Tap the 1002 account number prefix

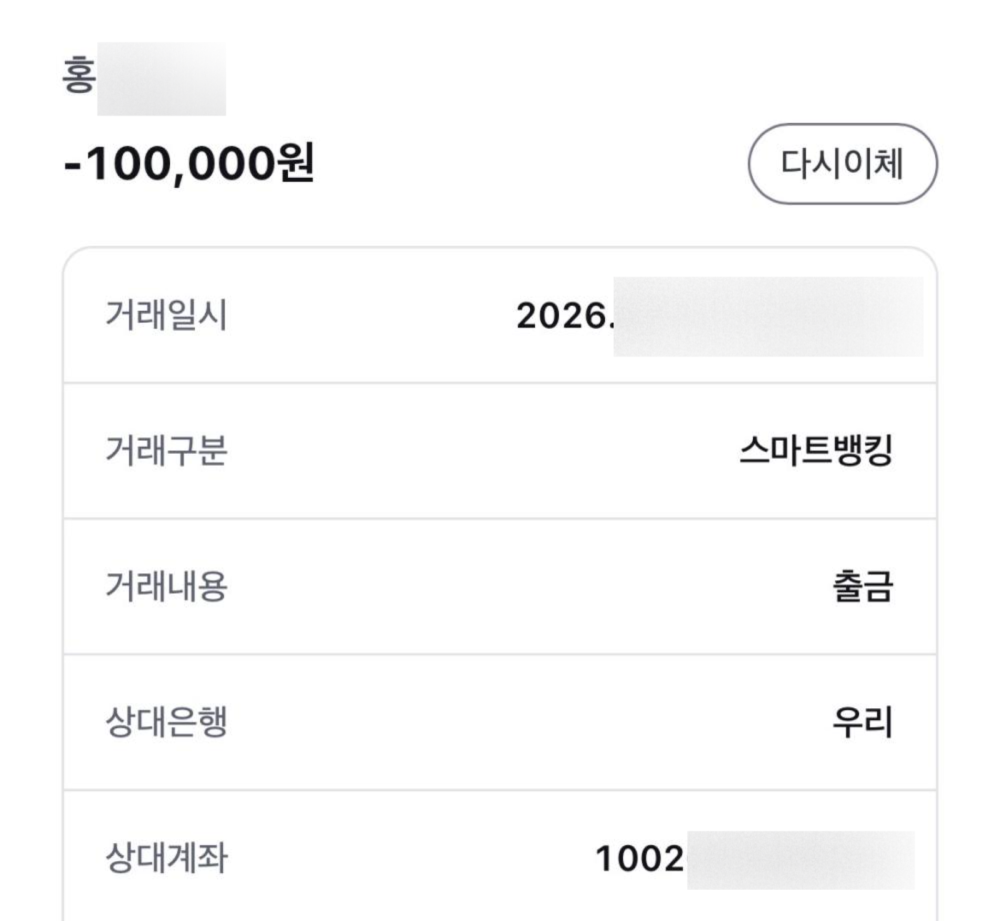coord(640,858)
